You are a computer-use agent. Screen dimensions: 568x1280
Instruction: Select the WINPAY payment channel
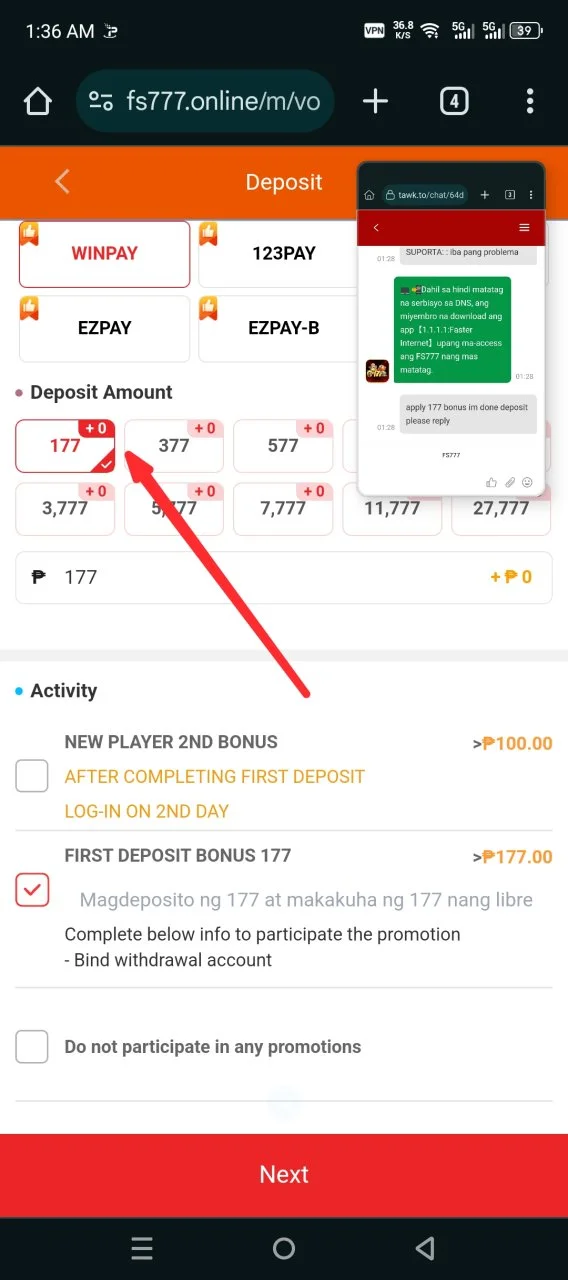(x=104, y=254)
